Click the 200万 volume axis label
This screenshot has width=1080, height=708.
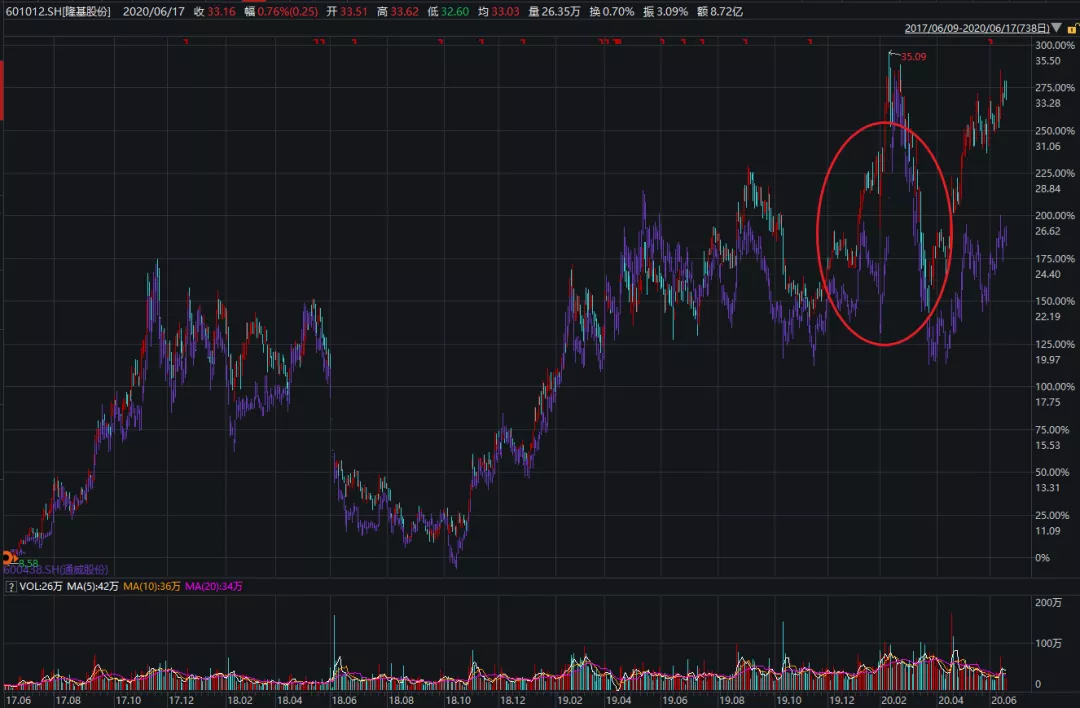coord(1049,603)
